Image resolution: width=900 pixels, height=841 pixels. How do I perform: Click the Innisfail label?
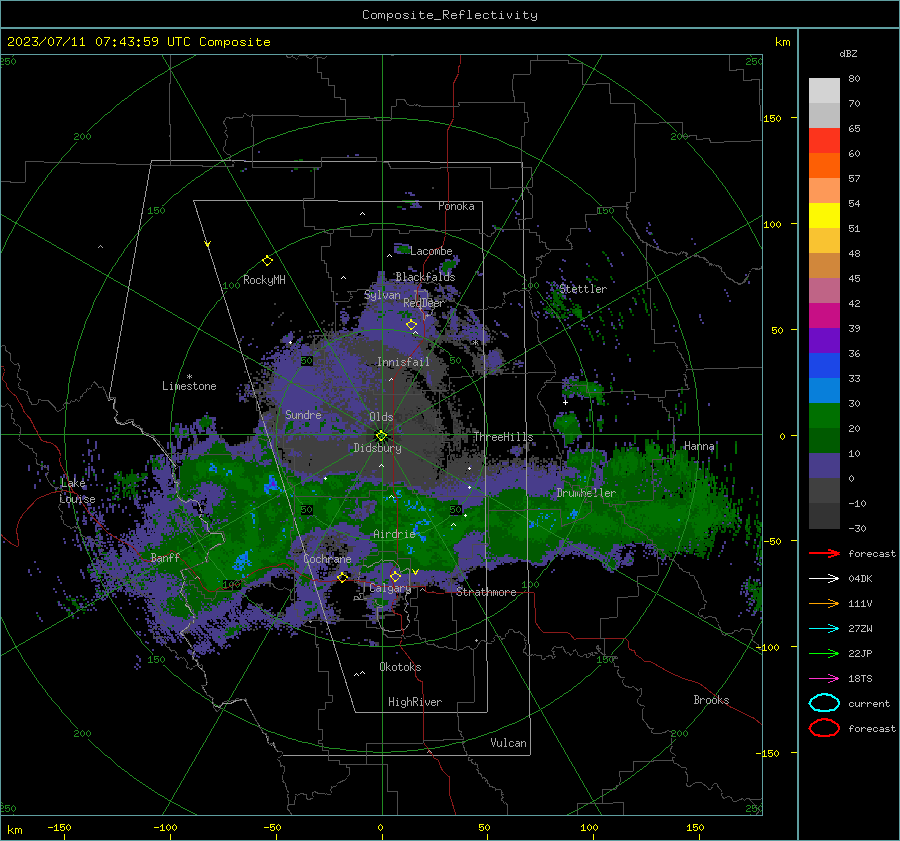click(x=403, y=362)
